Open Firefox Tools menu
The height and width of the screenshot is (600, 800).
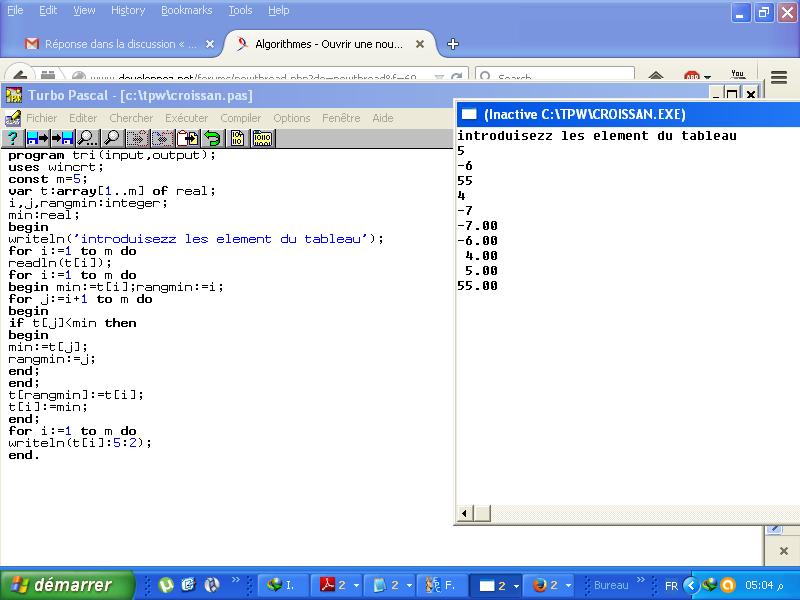pyautogui.click(x=240, y=10)
